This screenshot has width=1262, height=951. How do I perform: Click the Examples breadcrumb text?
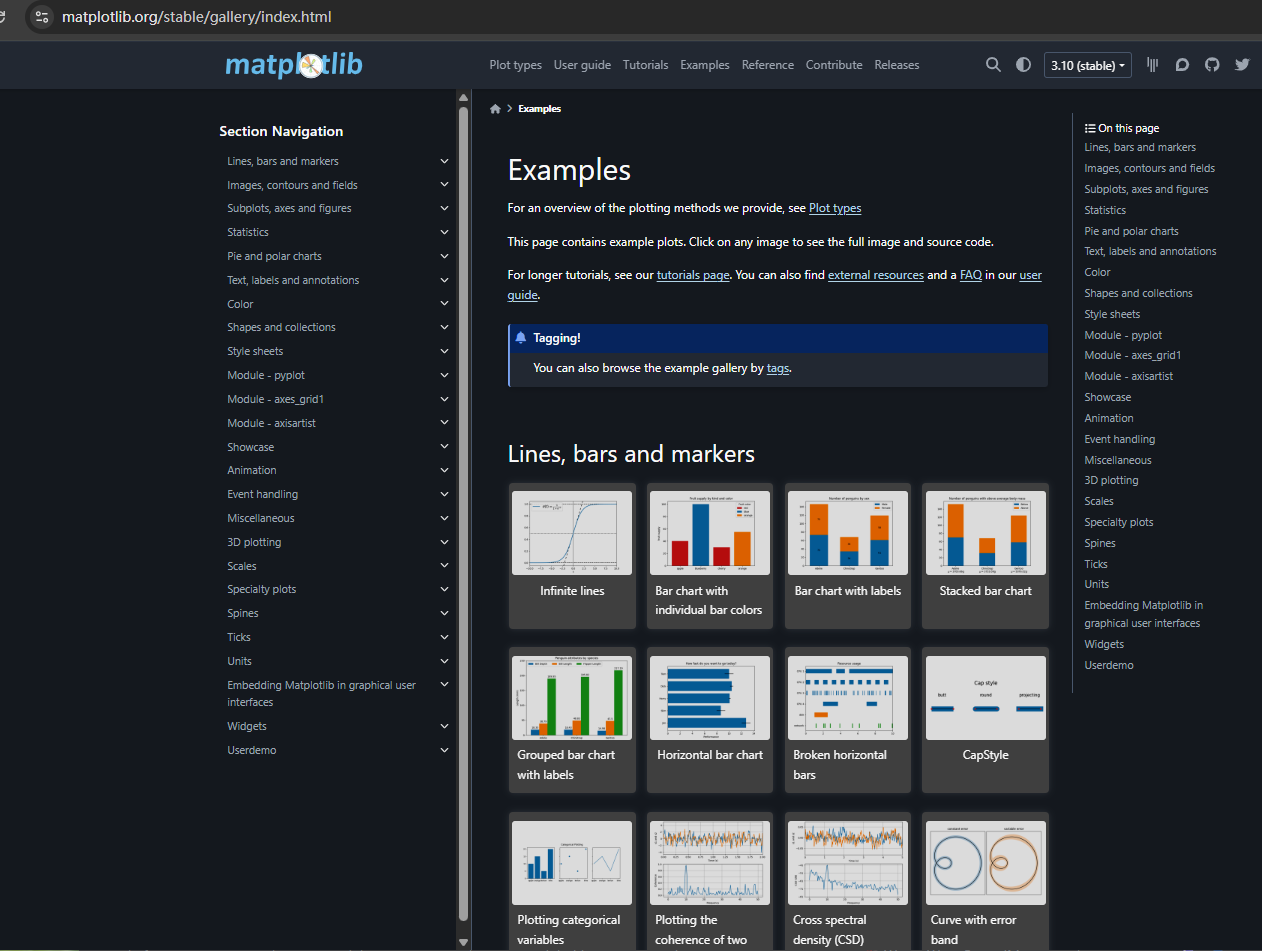tap(539, 109)
